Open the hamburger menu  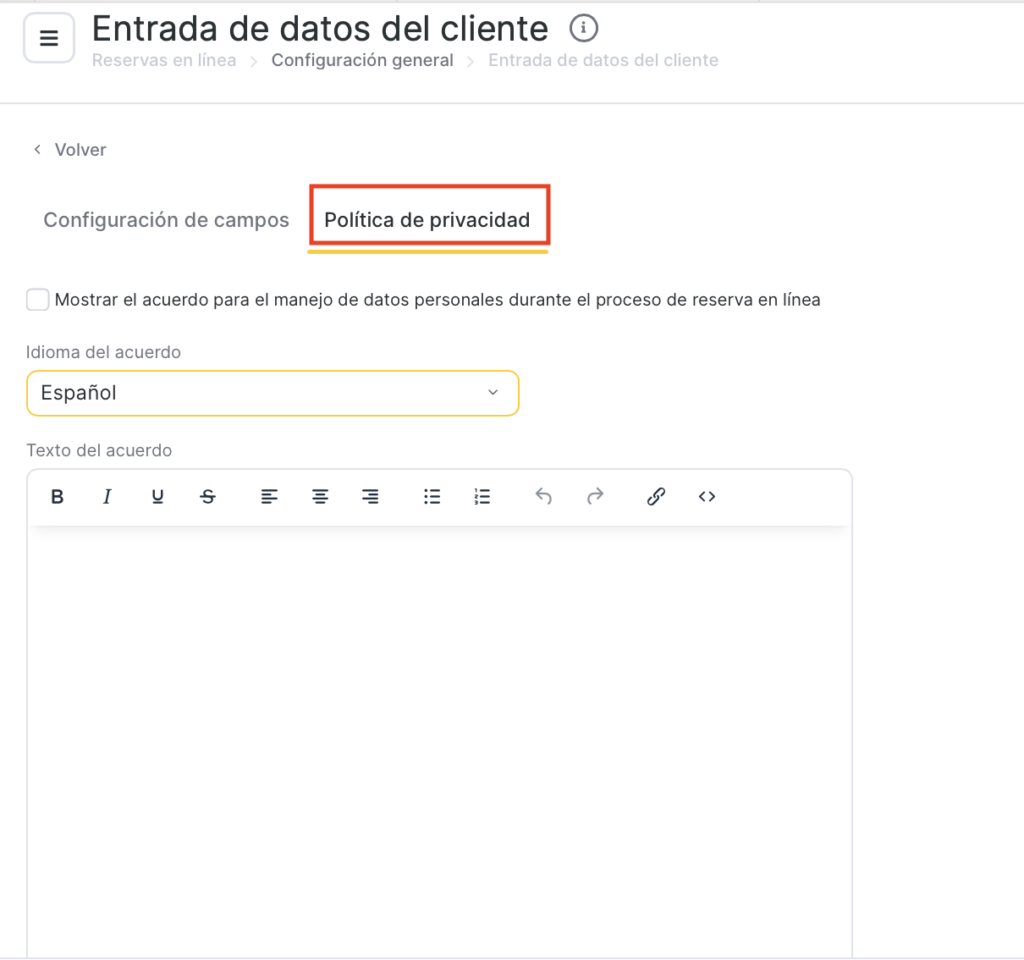coord(49,39)
